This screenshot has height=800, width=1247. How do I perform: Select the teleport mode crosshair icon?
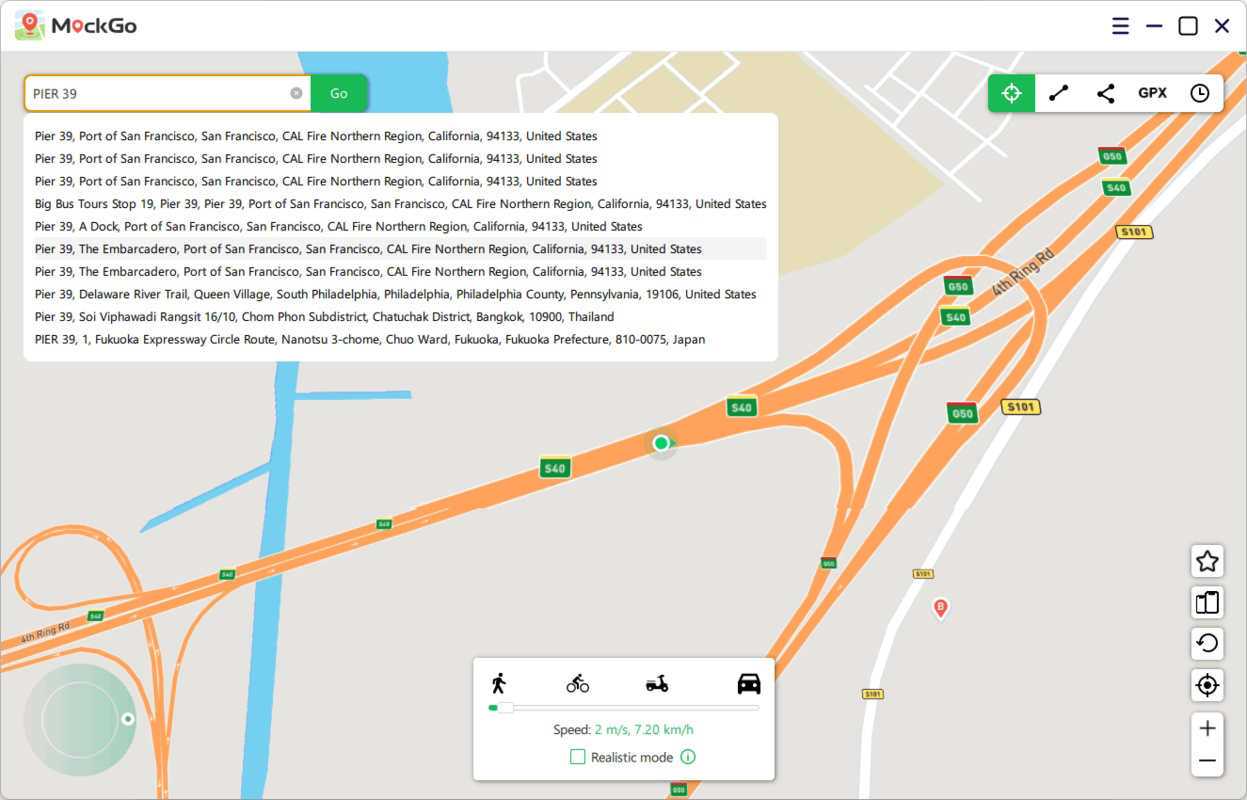pos(1011,93)
